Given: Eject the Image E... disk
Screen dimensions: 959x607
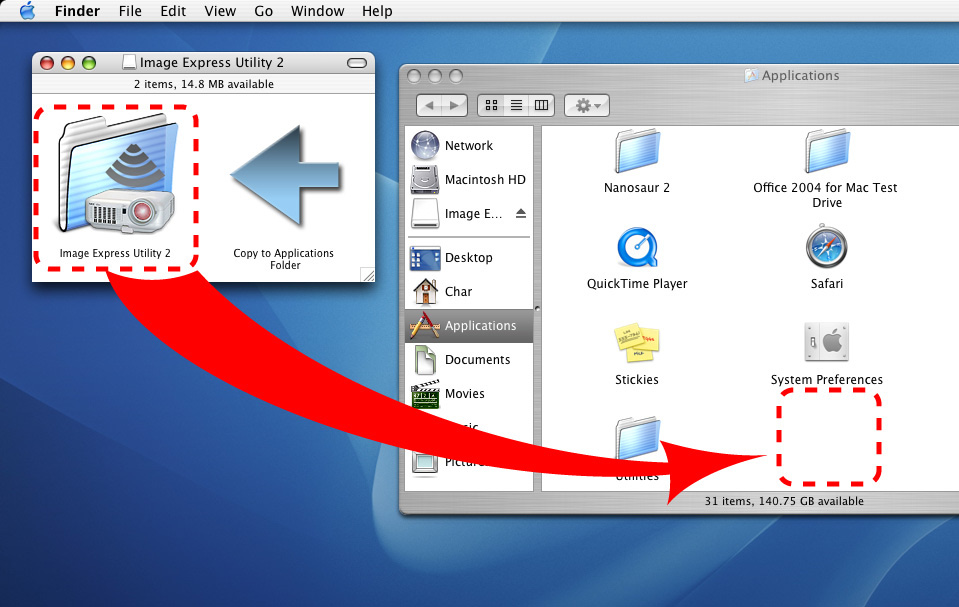Looking at the screenshot, I should (x=520, y=214).
